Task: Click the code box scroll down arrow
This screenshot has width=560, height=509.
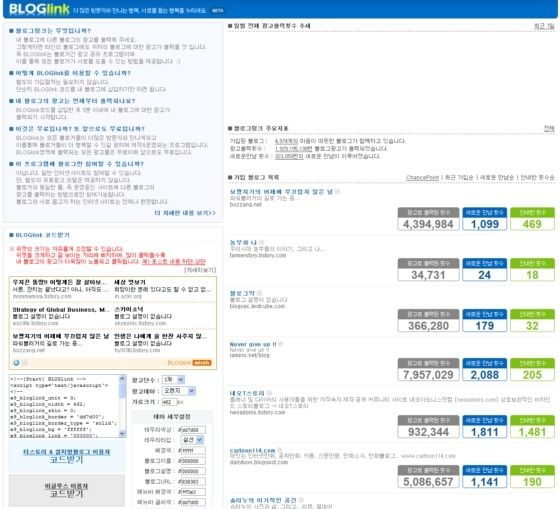Action: pos(122,434)
